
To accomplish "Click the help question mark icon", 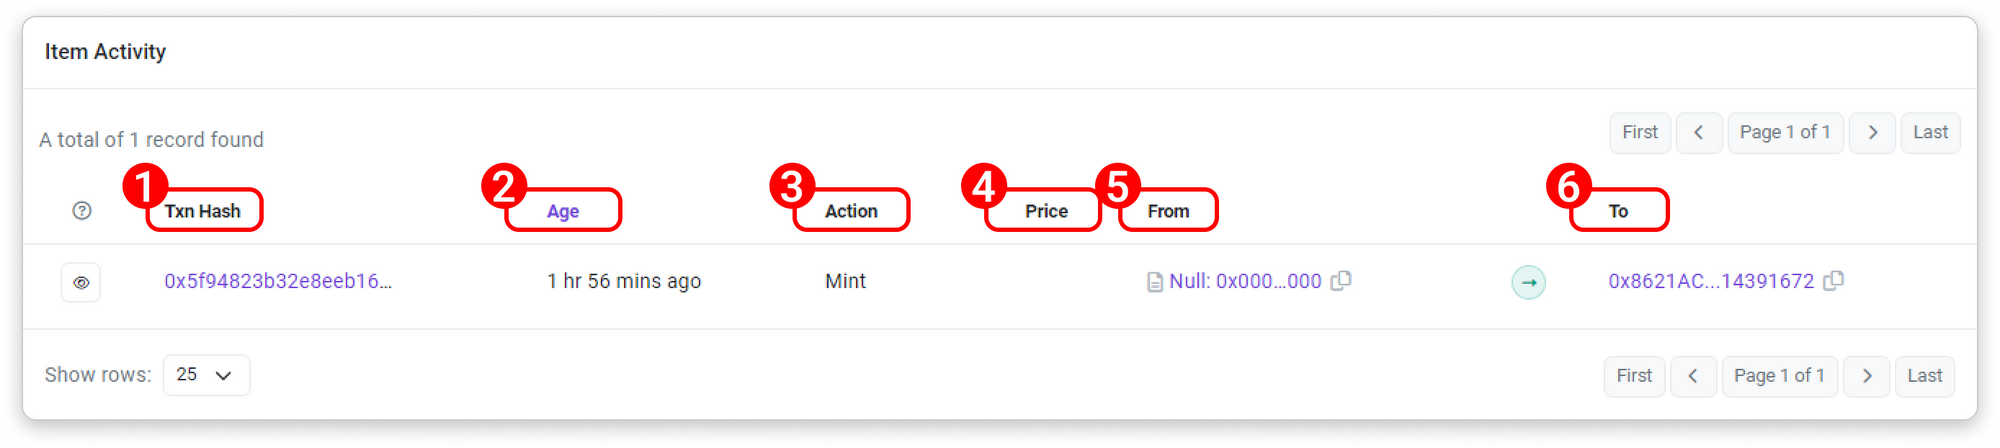I will click(x=82, y=211).
